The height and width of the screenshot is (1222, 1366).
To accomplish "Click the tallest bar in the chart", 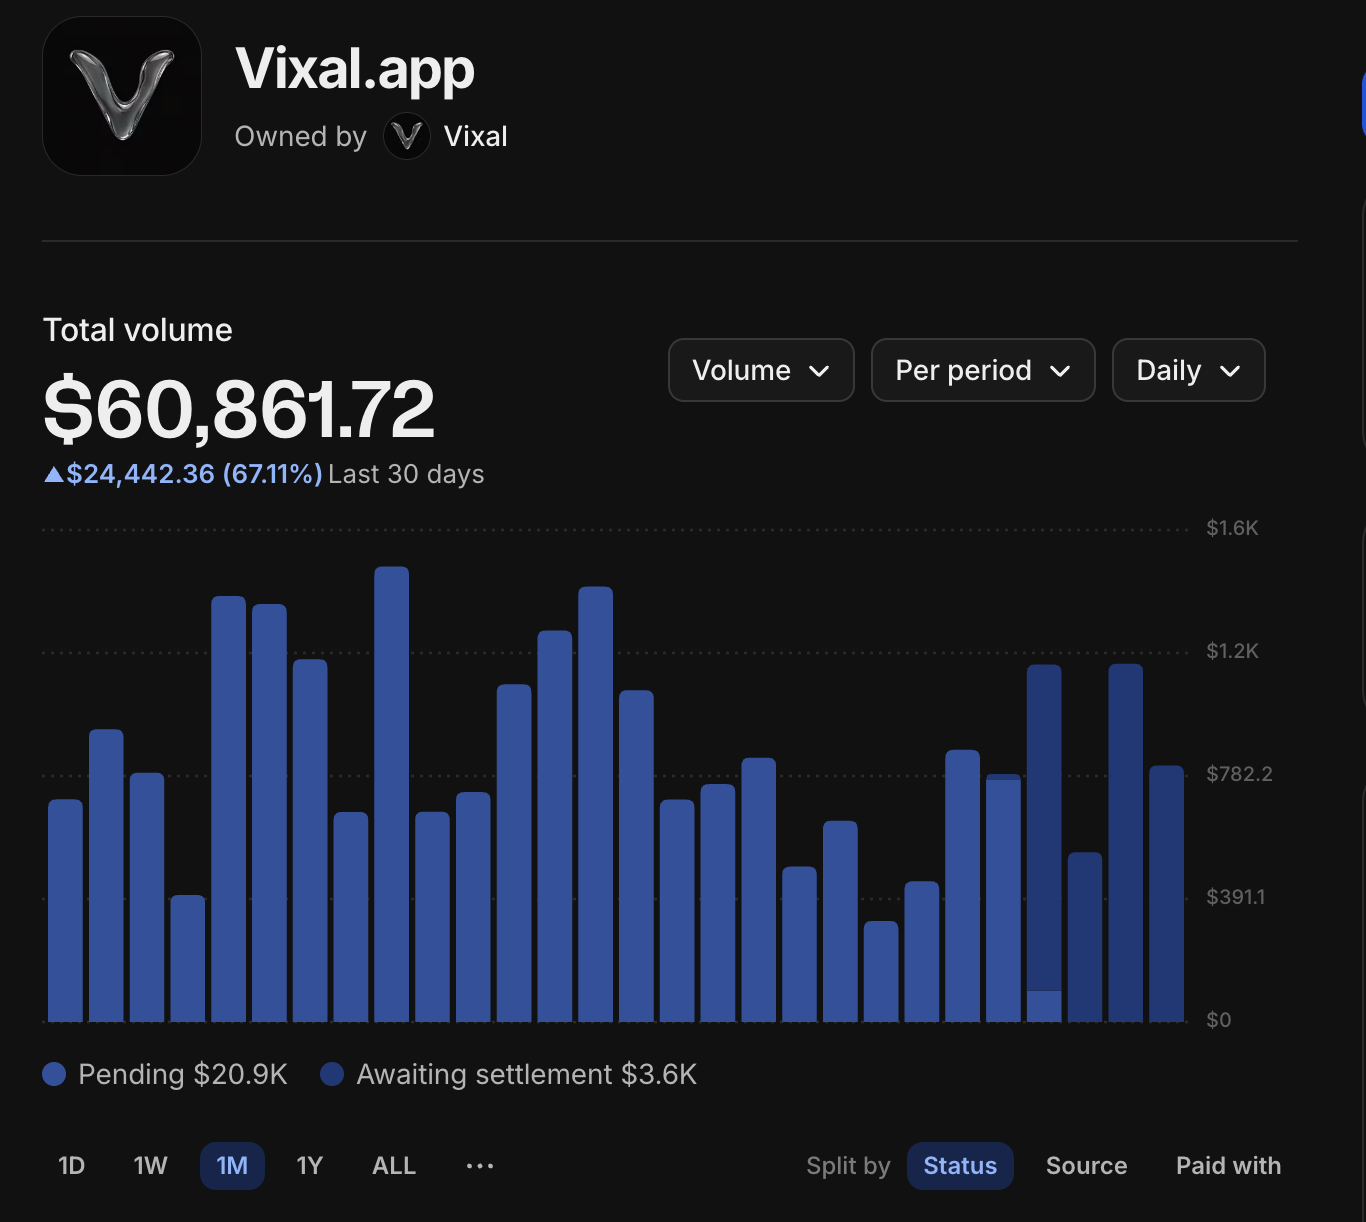I will point(391,794).
